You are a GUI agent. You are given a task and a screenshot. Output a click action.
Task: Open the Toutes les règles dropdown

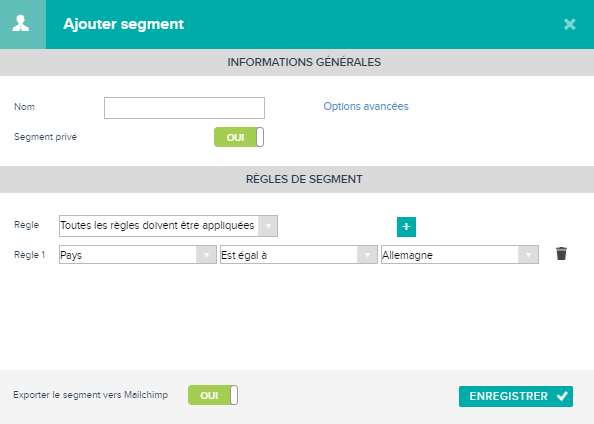click(168, 226)
